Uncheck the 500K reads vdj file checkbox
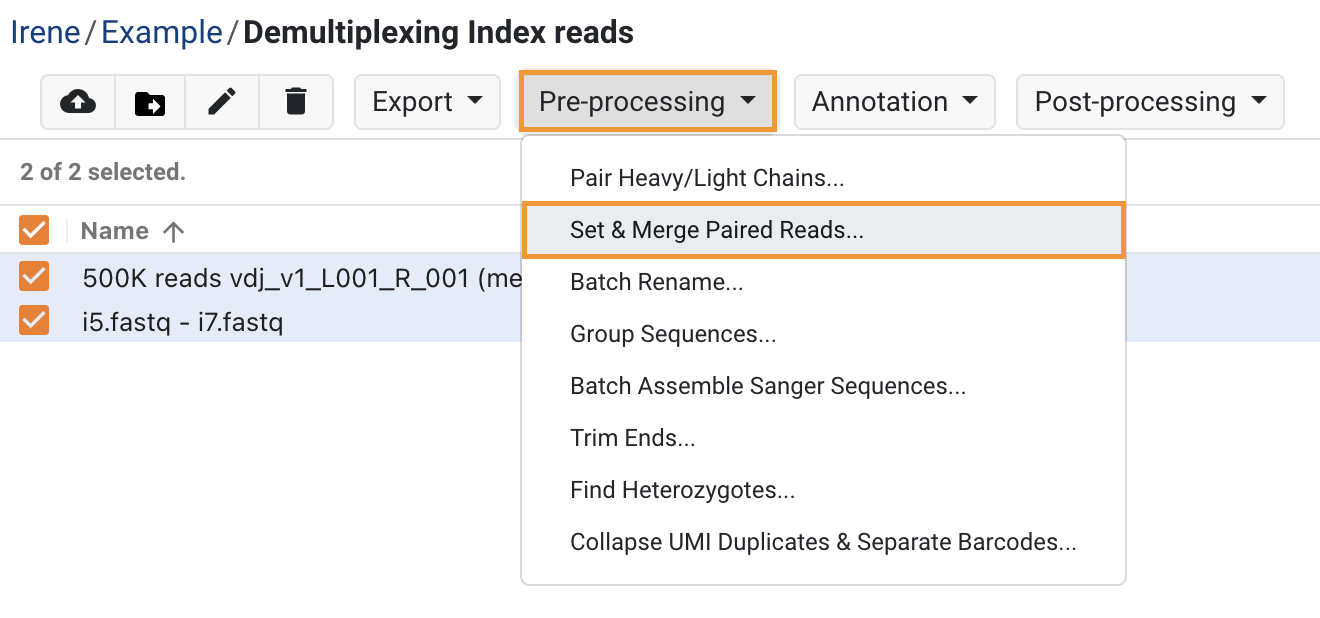The image size is (1320, 618). pos(34,276)
